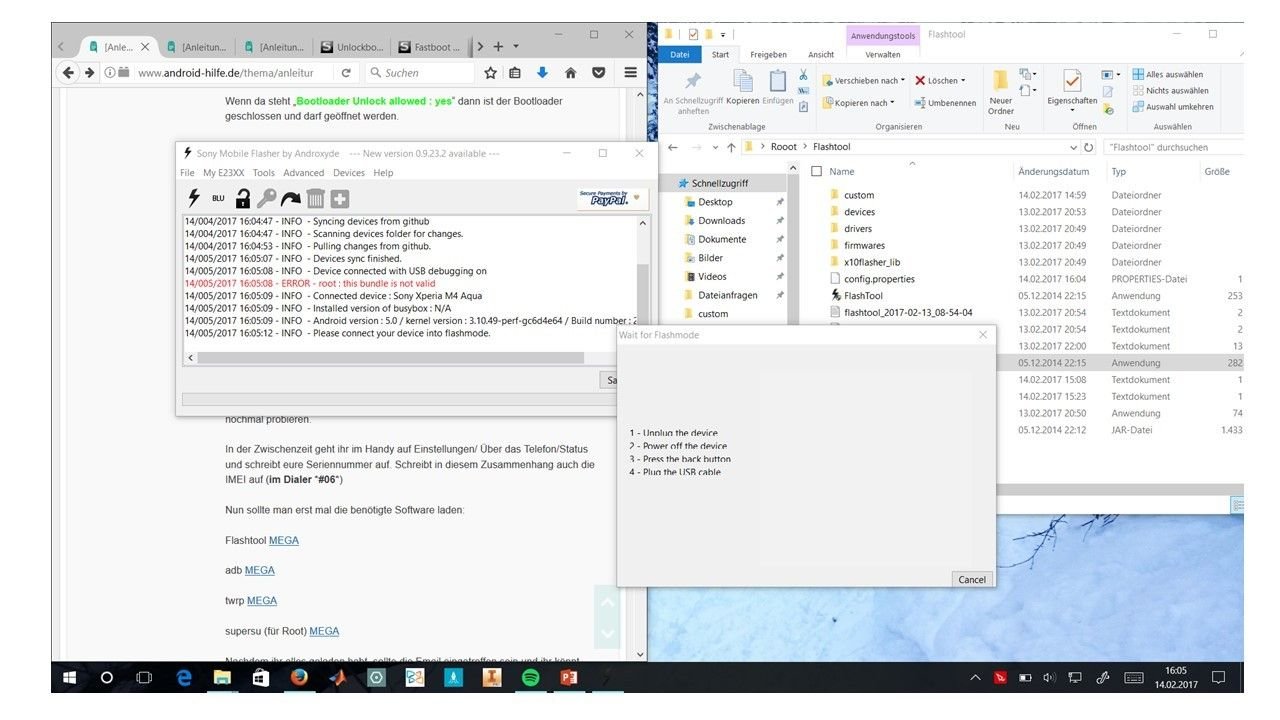The height and width of the screenshot is (720, 1280).
Task: Click Auswahl umkehren in Explorer ribbon
Action: point(1172,106)
